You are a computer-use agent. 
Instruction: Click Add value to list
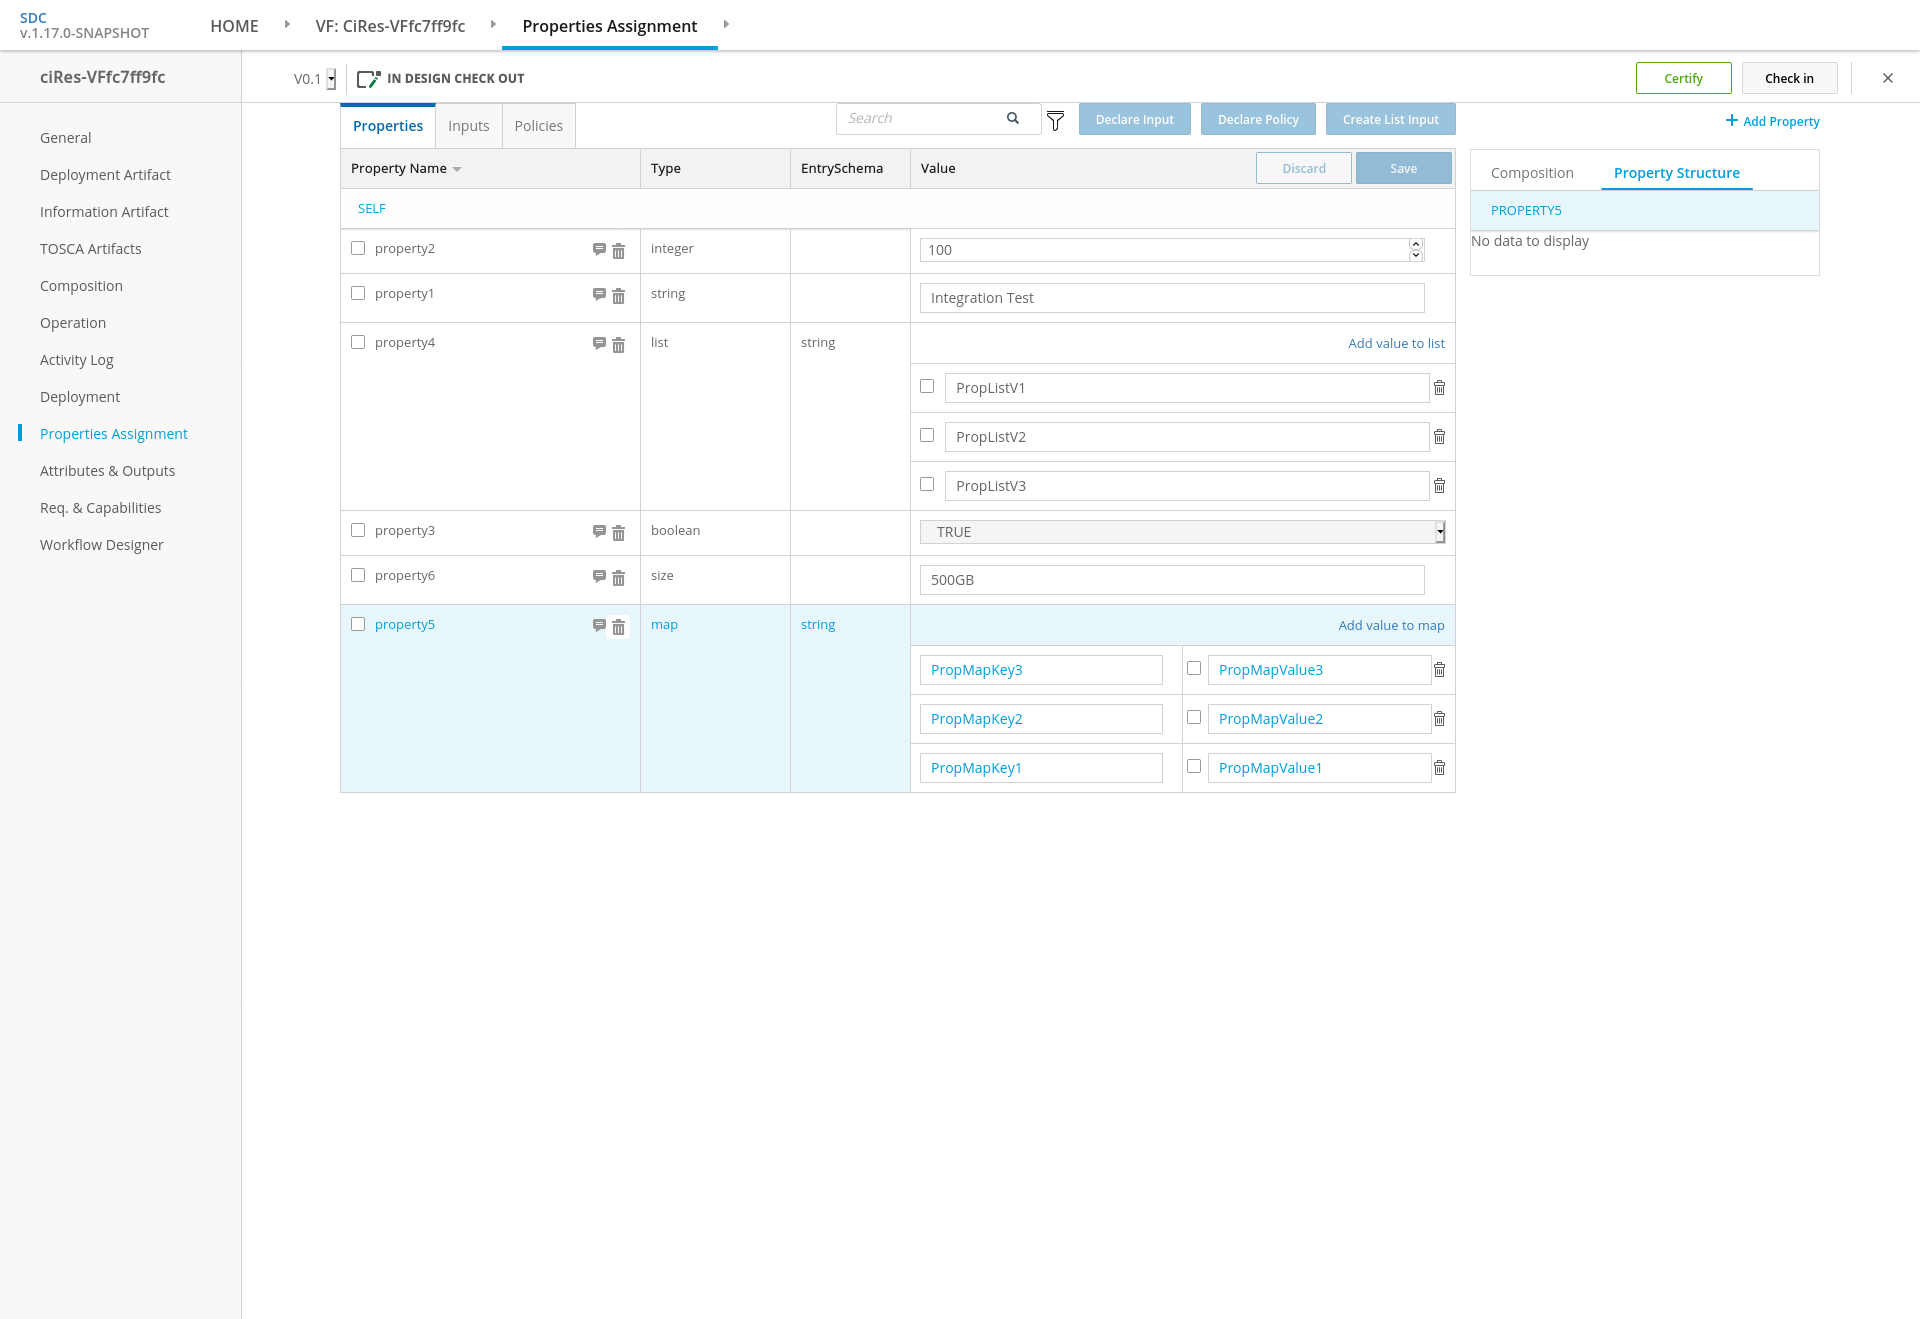(1396, 343)
